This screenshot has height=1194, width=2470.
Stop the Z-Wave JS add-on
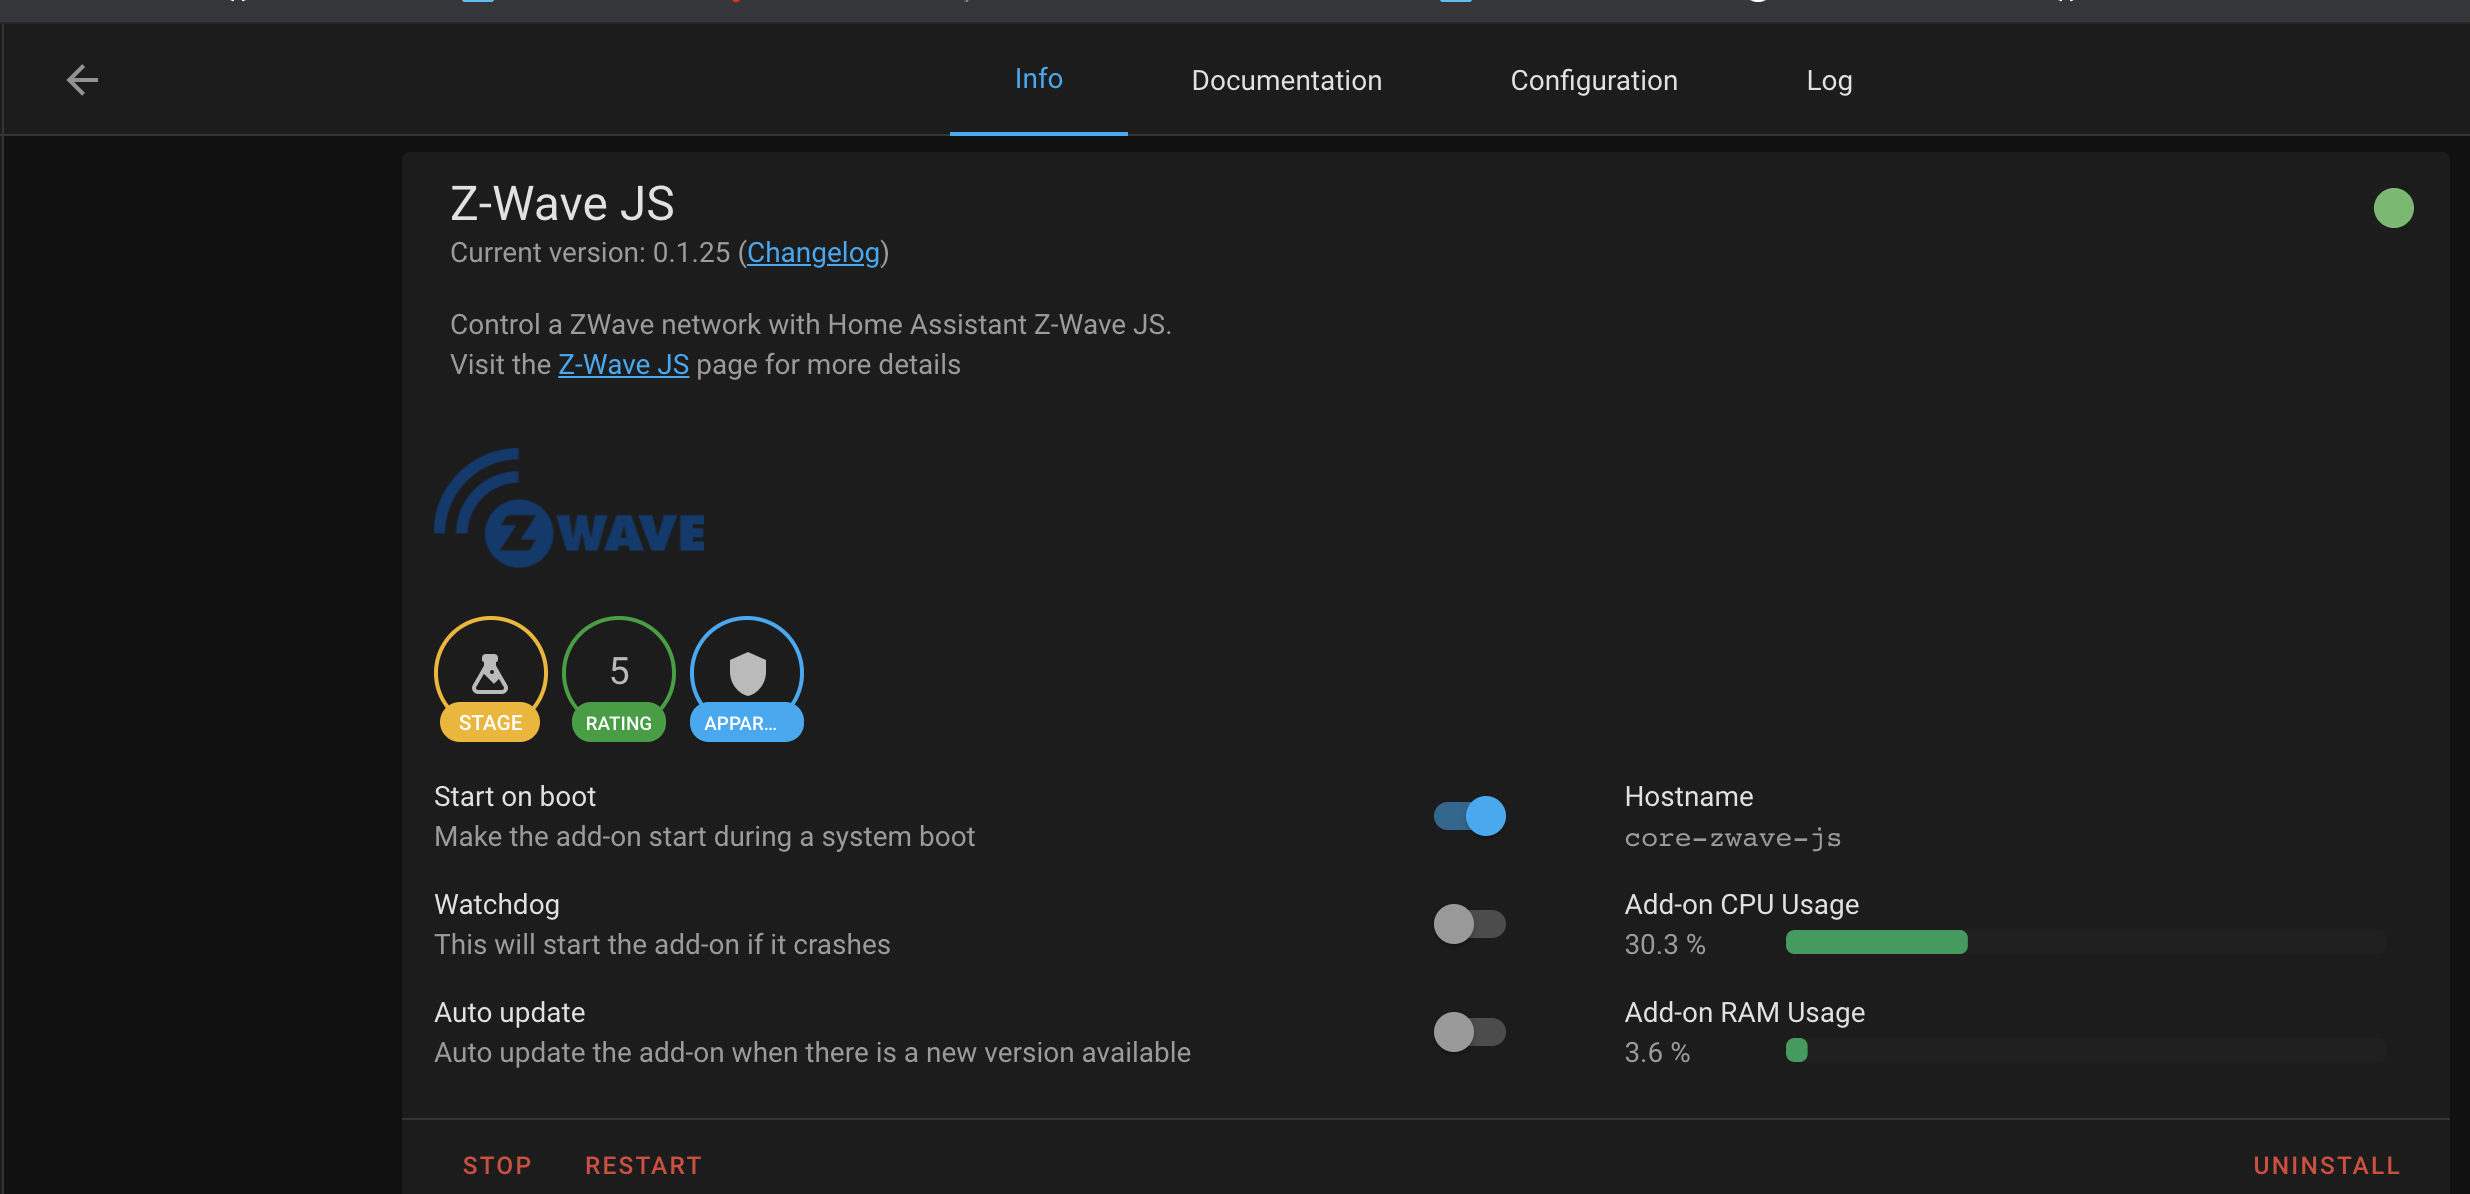click(x=497, y=1164)
